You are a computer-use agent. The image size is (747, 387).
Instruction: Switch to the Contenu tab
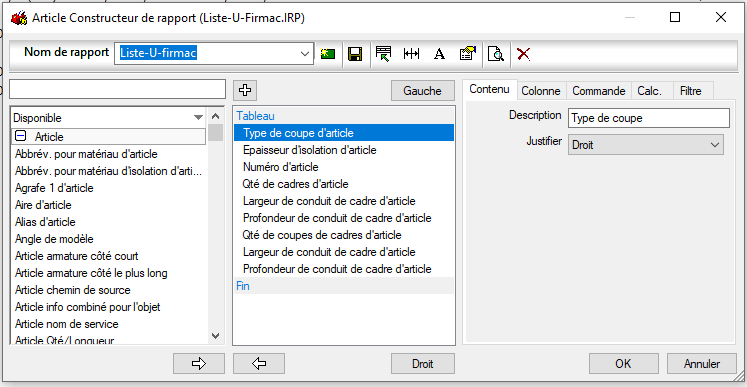pos(489,90)
